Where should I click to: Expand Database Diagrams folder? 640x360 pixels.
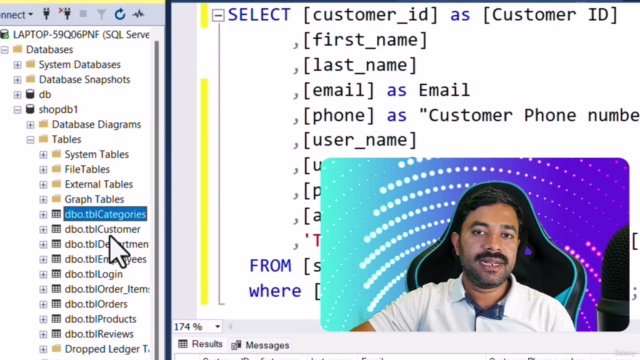31,125
